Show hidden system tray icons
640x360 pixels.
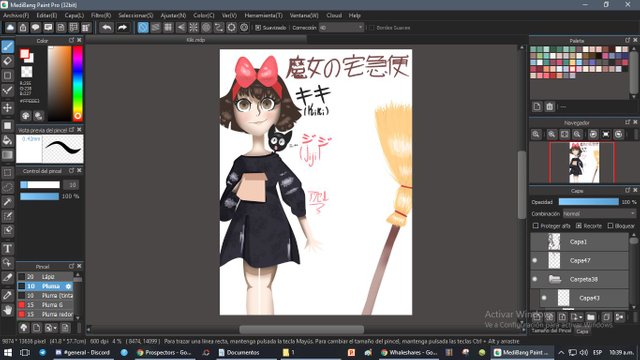(561, 352)
